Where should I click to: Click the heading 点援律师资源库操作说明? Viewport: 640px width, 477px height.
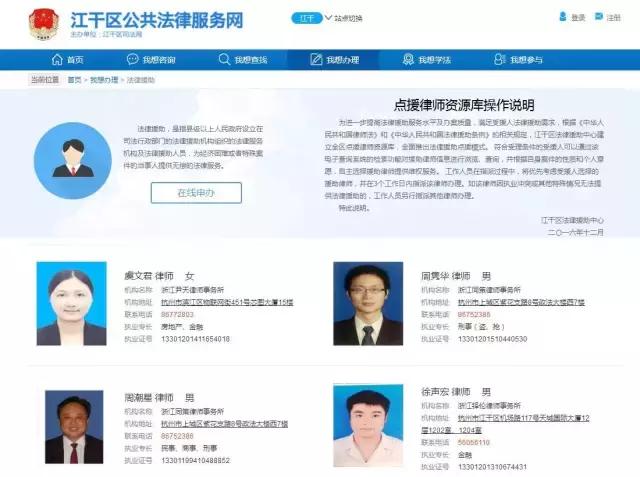[464, 105]
